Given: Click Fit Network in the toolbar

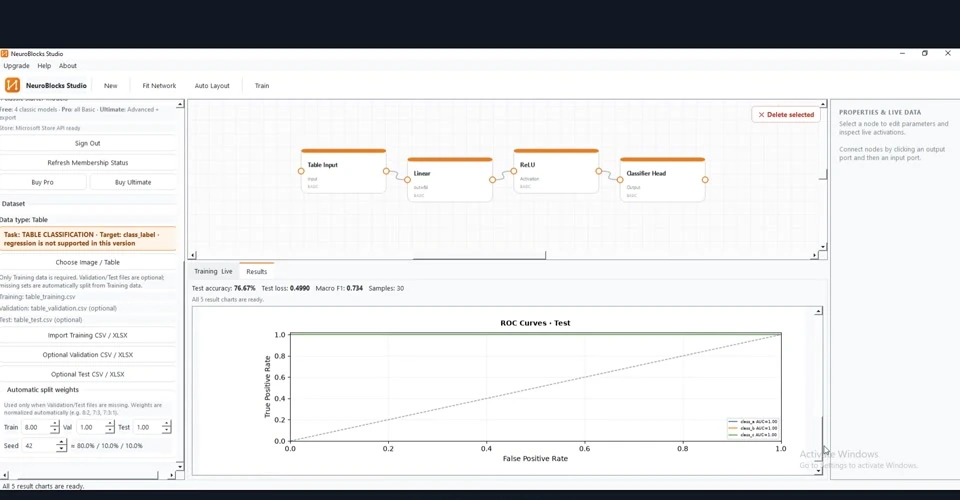Looking at the screenshot, I should coord(159,86).
